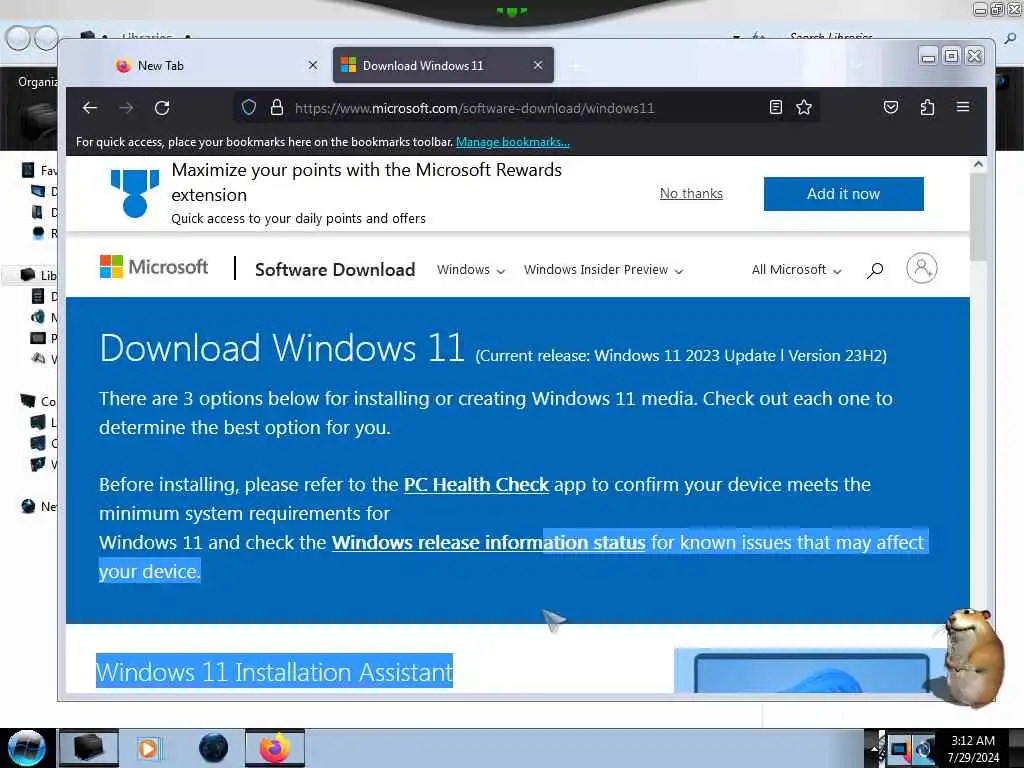This screenshot has width=1024, height=768.
Task: Expand All Microsoft dropdown menu
Action: [x=797, y=270]
